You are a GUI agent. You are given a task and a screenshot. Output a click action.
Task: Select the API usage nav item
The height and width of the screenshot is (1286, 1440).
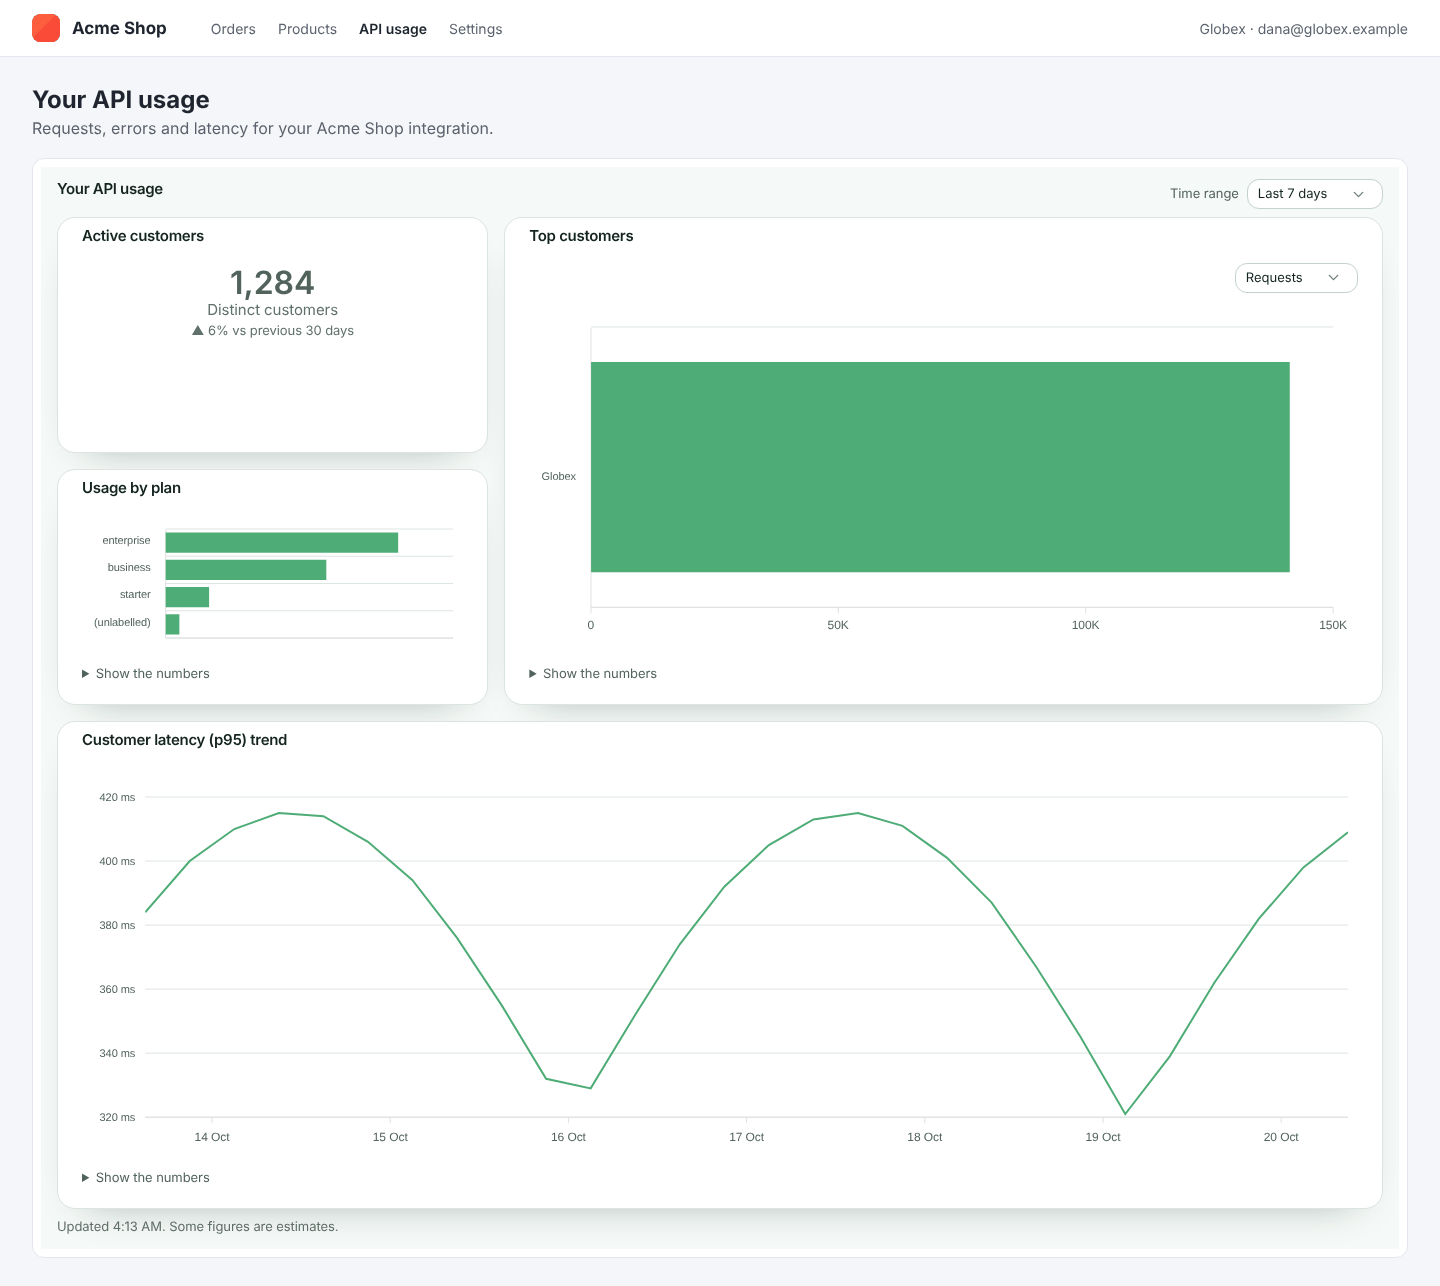pos(393,29)
